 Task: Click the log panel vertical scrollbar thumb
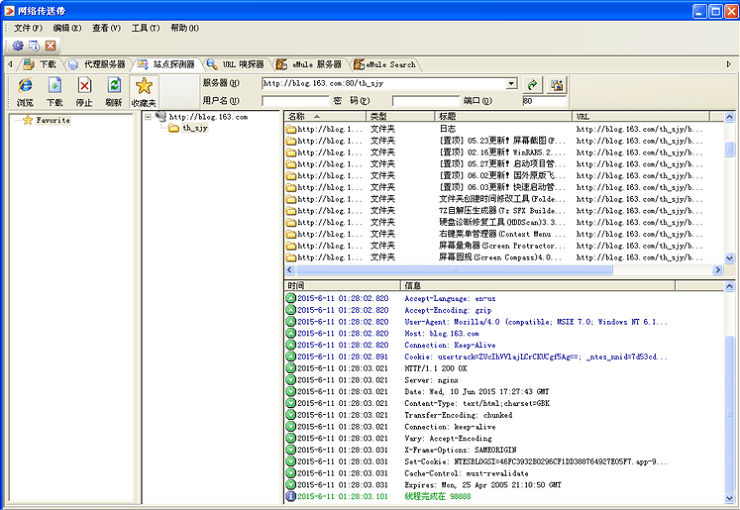(730, 413)
